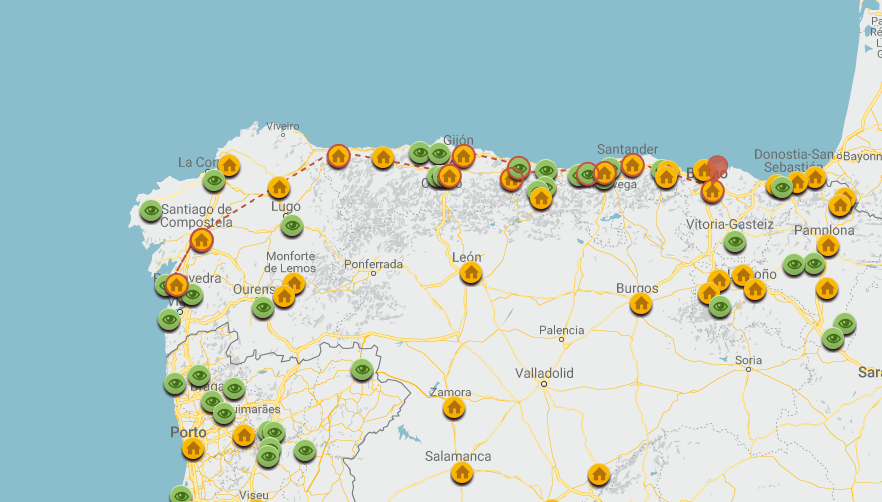The image size is (882, 502).
Task: Click the Palencia city label
Action: pos(561,330)
